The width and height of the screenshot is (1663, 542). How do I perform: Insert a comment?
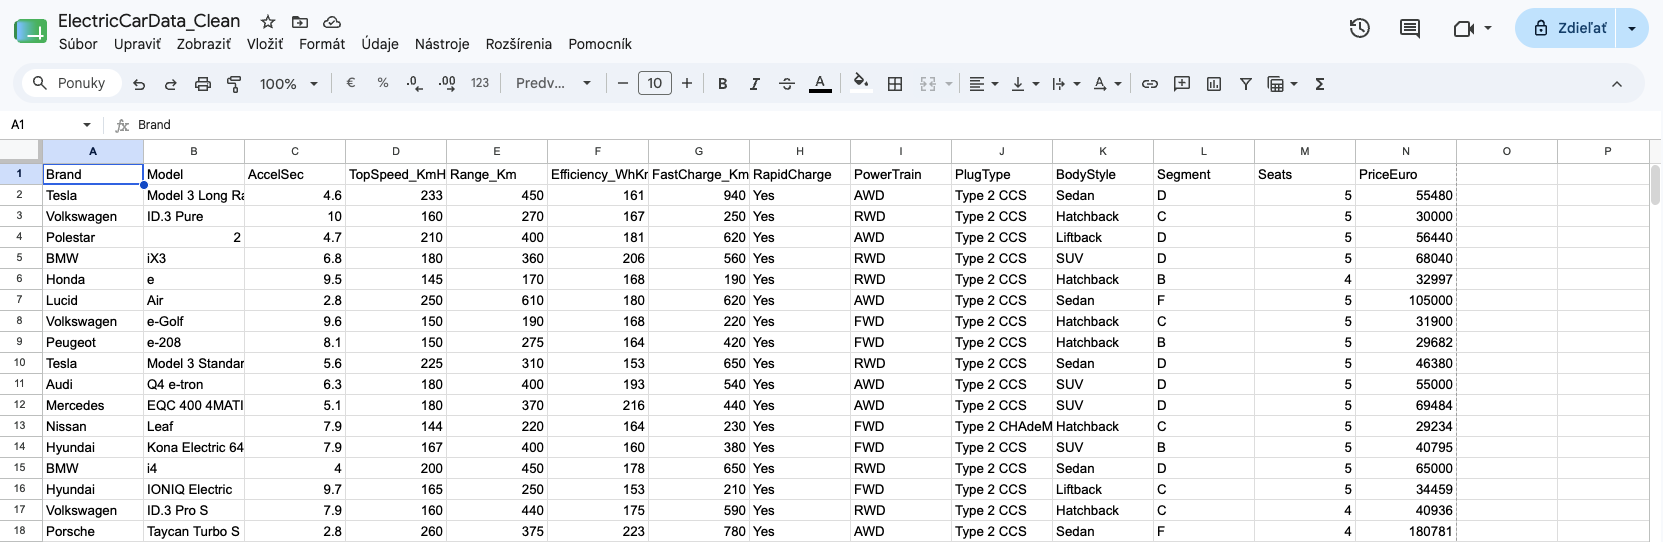coord(1182,84)
